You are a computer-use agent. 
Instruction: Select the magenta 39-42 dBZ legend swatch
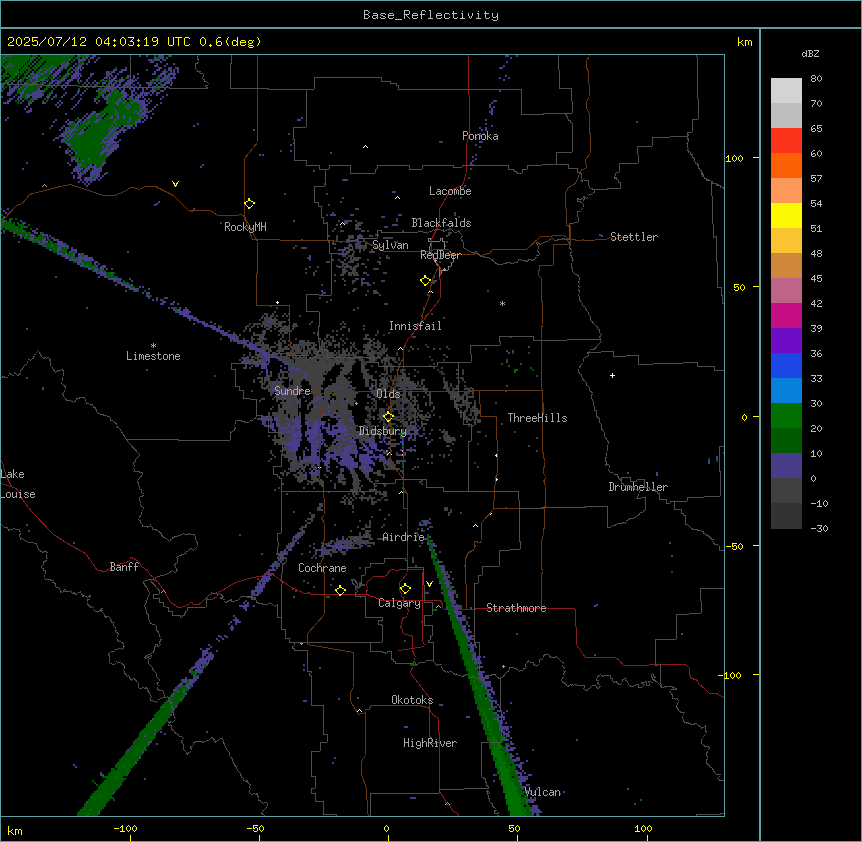click(x=786, y=315)
